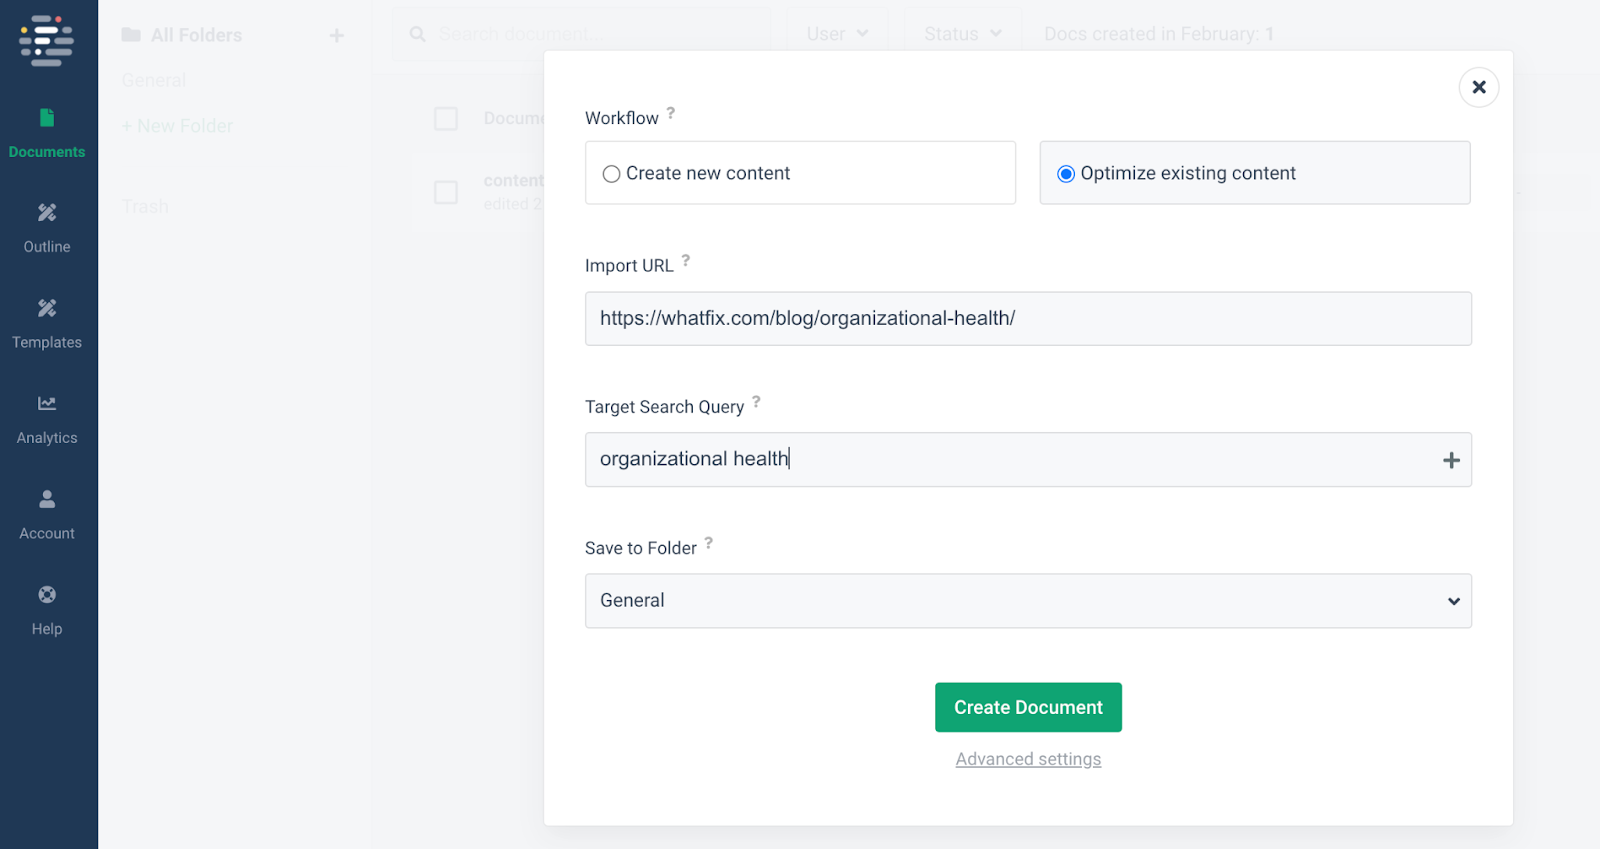Click the plus icon in Target Search Query
Image resolution: width=1600 pixels, height=849 pixels.
[1451, 460]
